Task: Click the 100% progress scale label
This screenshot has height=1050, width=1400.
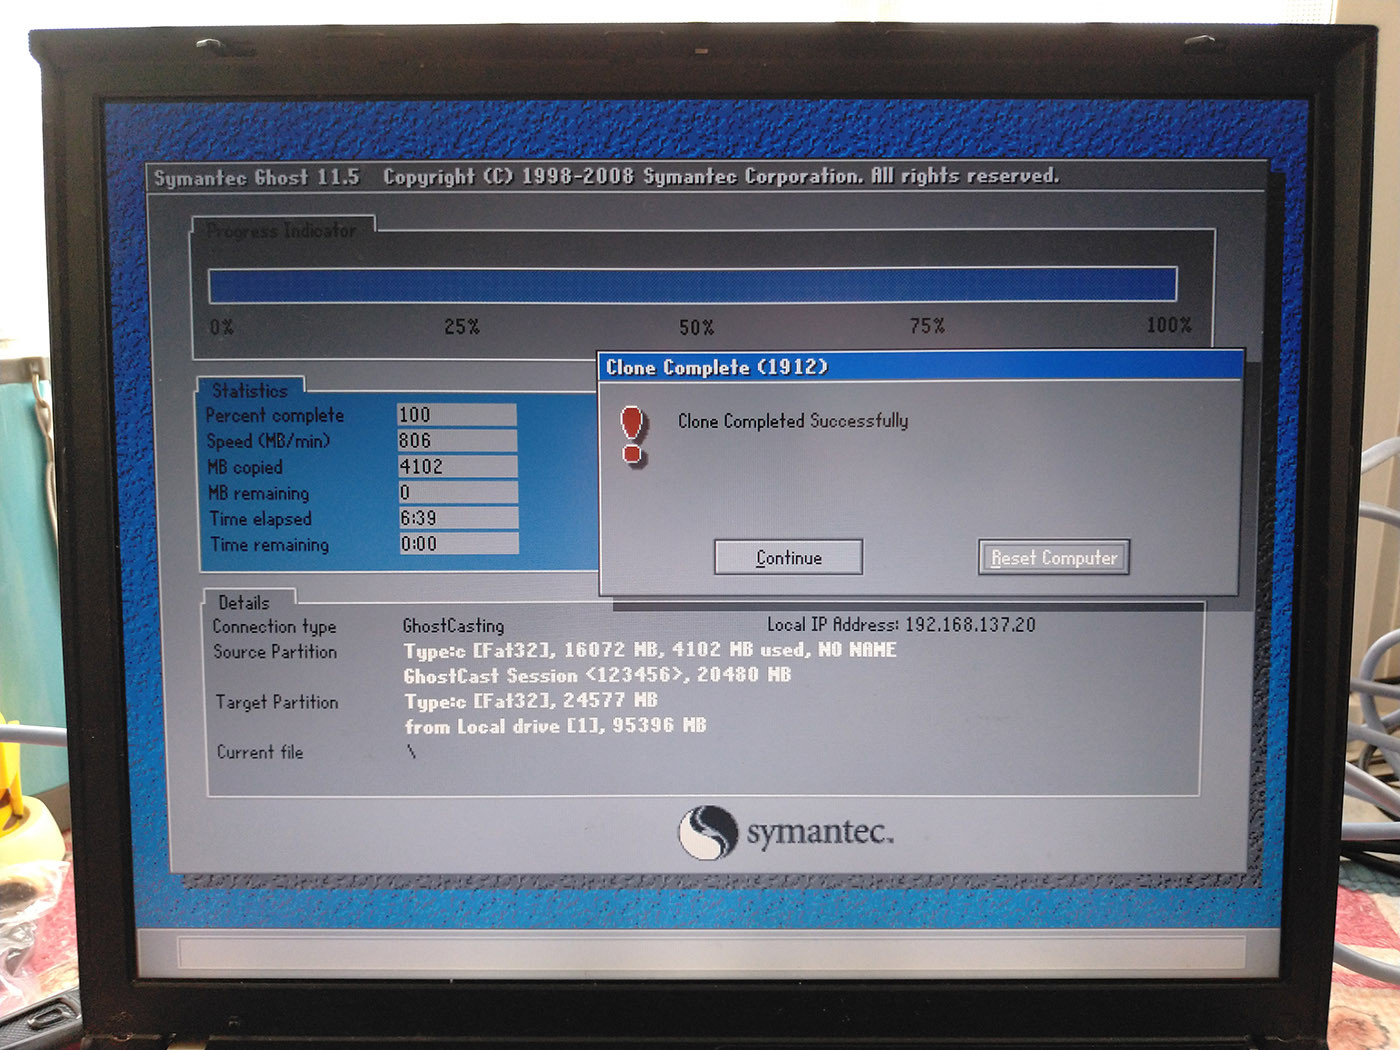Action: (1169, 325)
